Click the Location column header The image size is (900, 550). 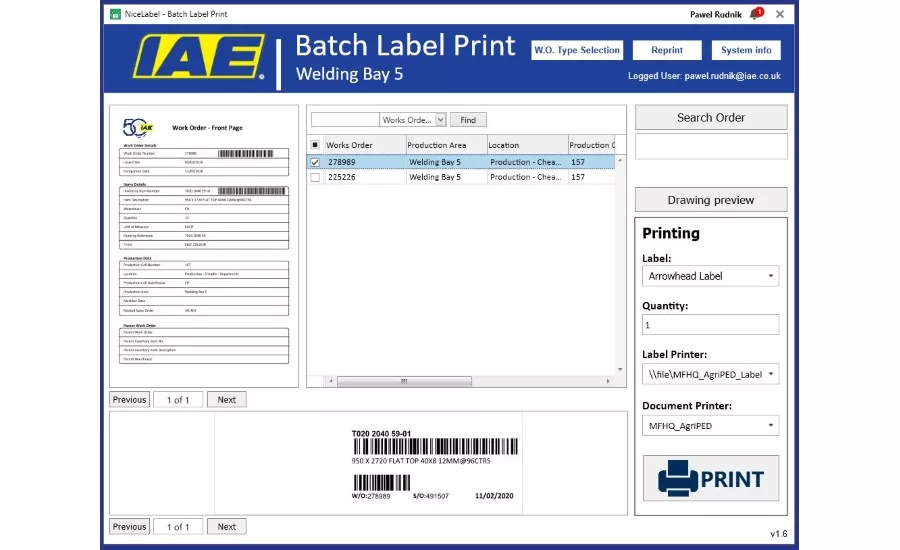click(527, 145)
